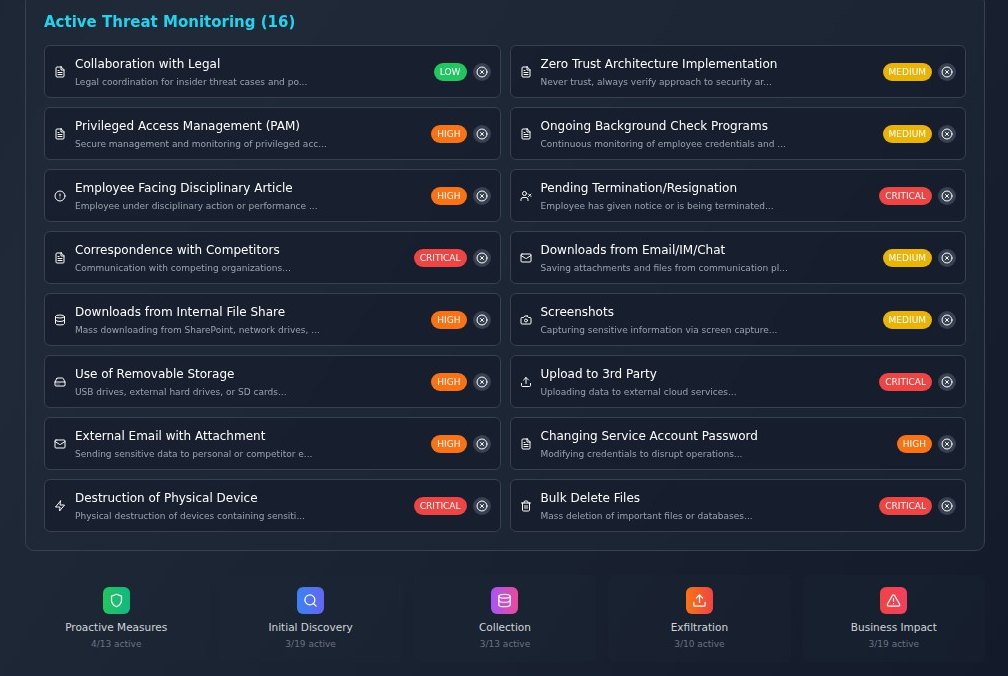
Task: Click the purple Collection database icon
Action: (x=504, y=600)
